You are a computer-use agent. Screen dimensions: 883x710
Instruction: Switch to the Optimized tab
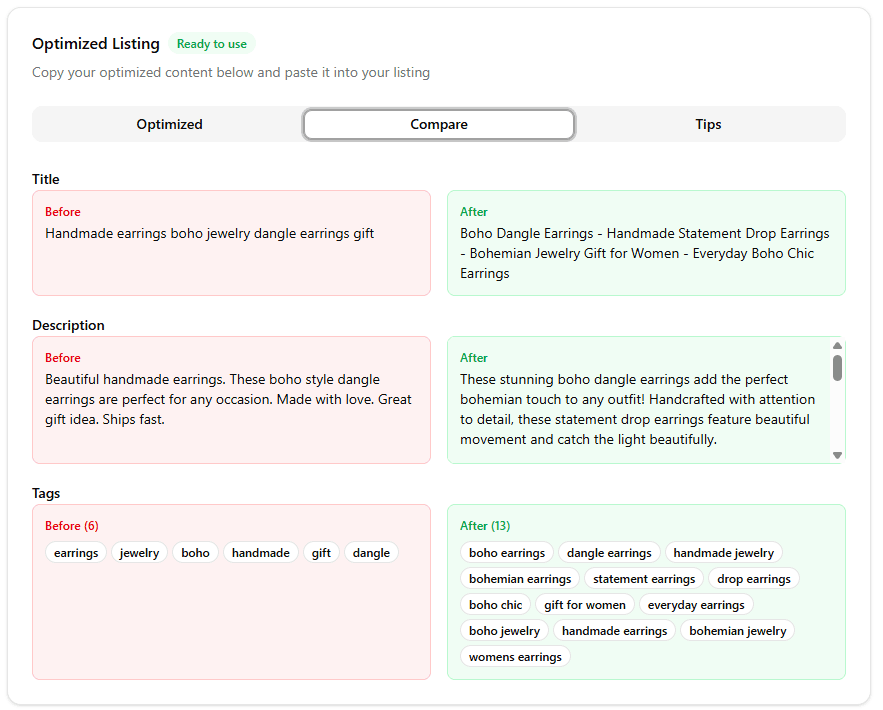[x=169, y=124]
